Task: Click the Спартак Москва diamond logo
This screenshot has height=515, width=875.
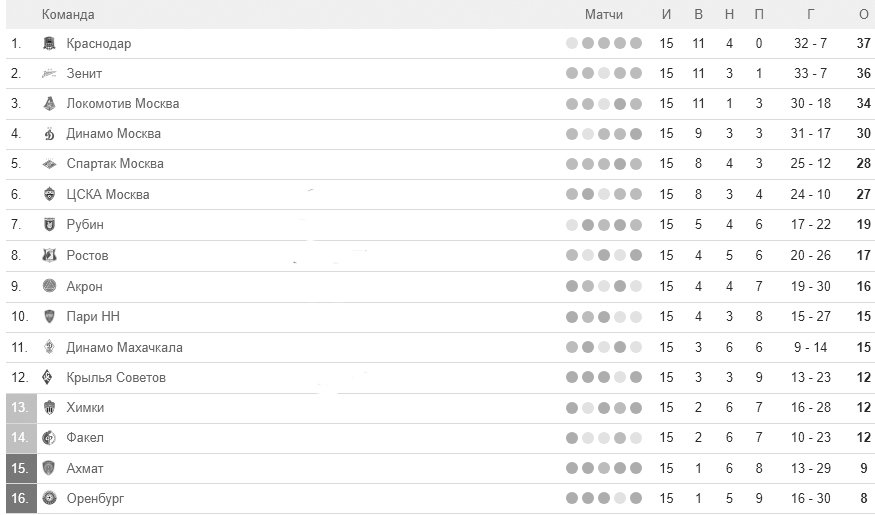Action: coord(49,163)
